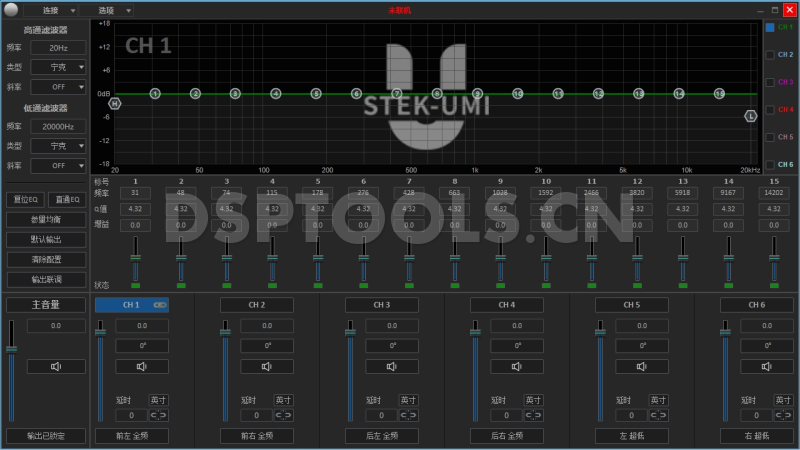Viewport: 800px width, 450px height.
Task: Mute CH 2 with its speaker icon
Action: point(267,366)
